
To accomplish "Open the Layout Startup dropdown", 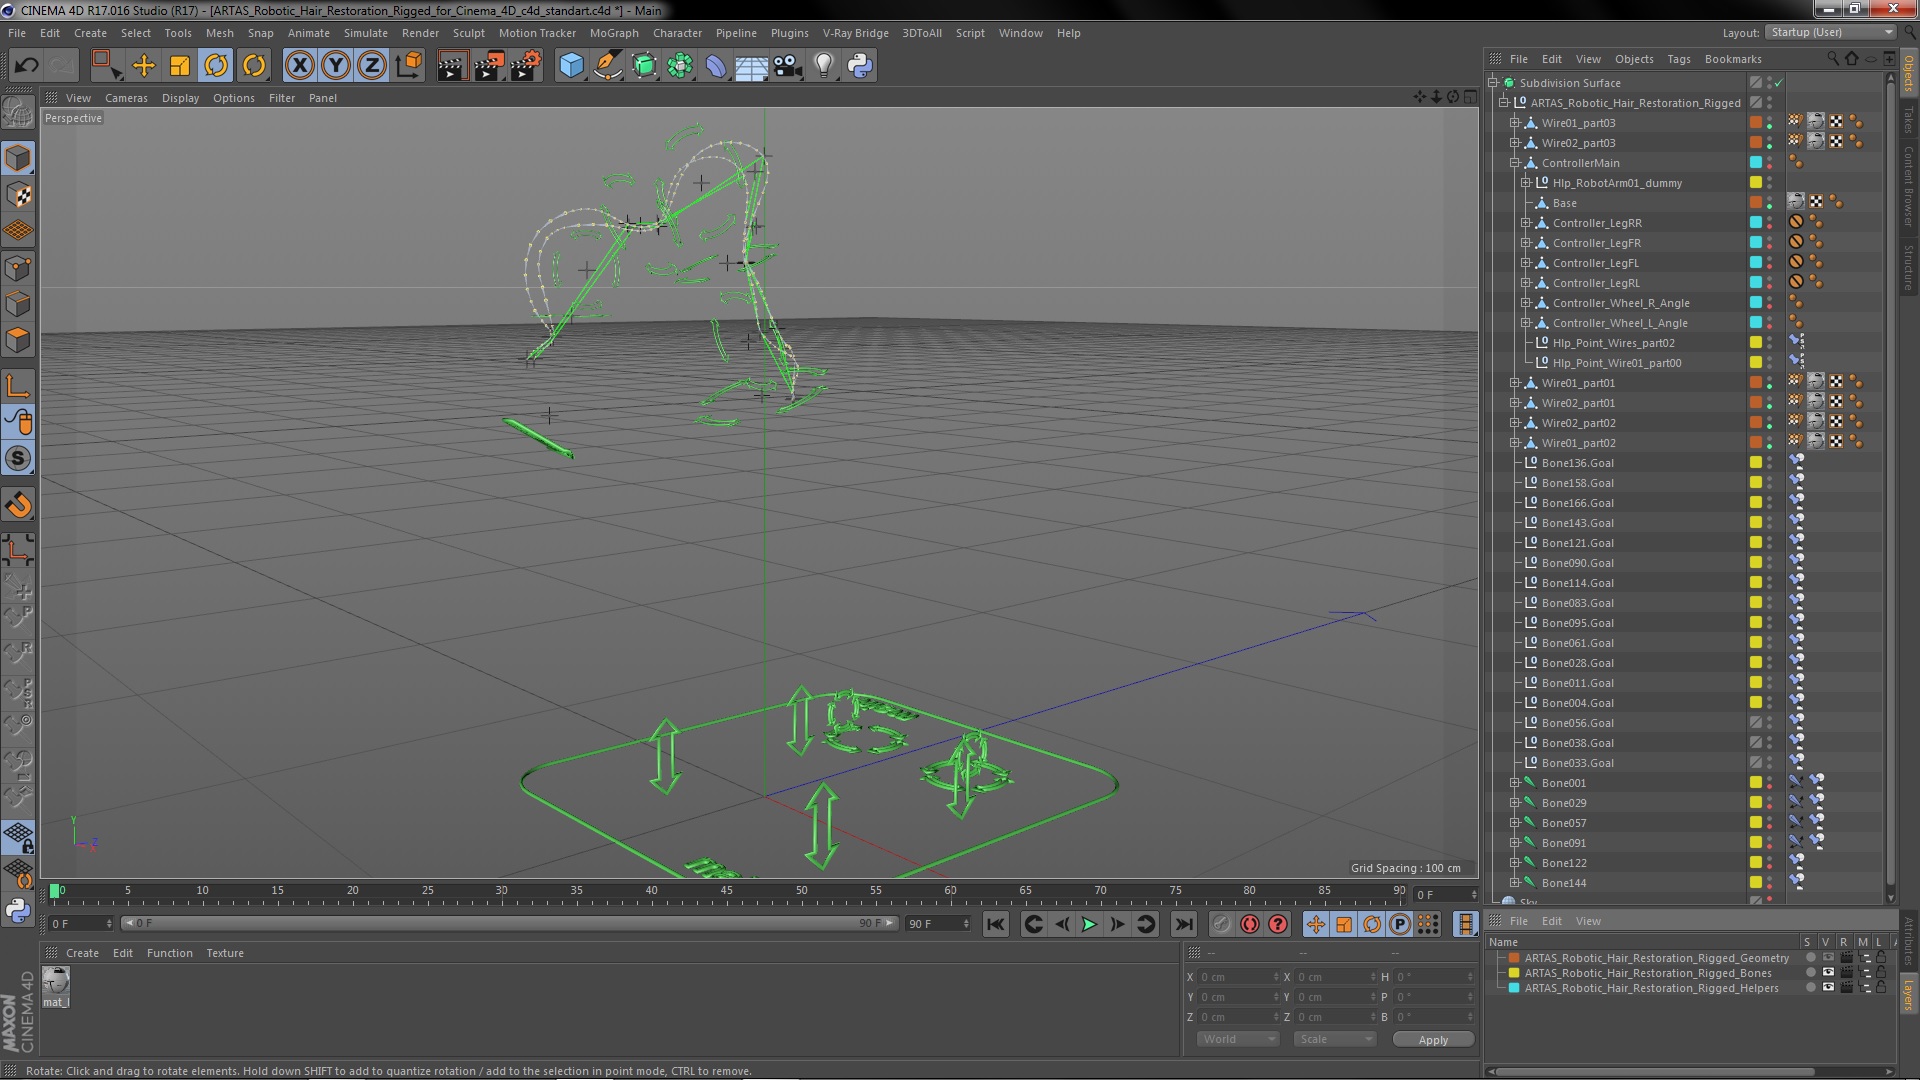I will (x=1830, y=32).
